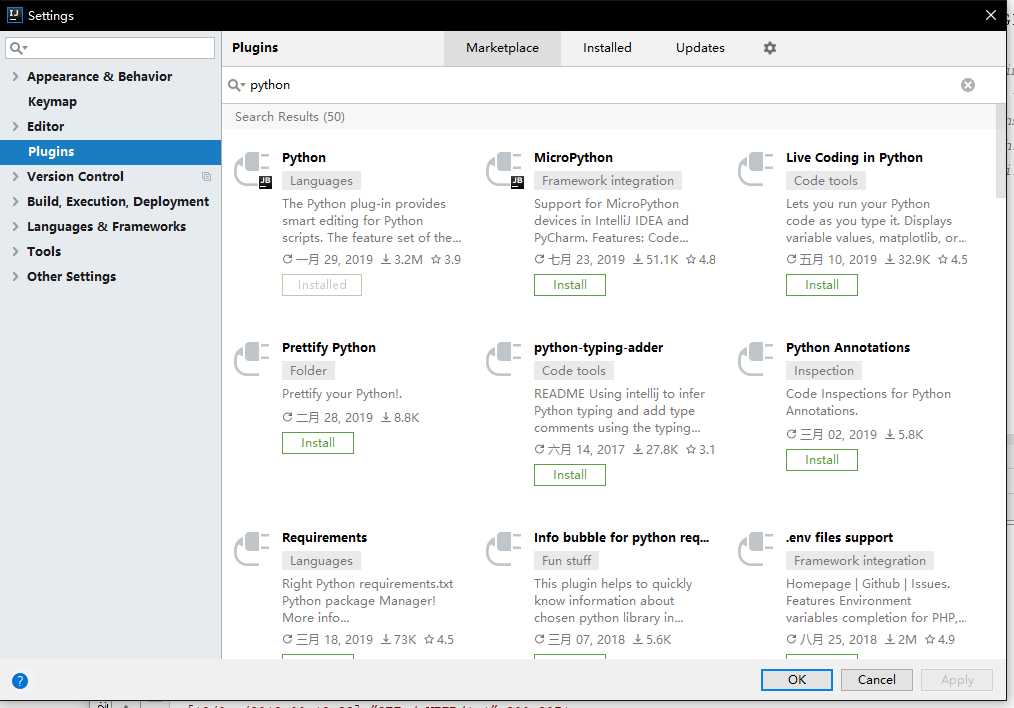The image size is (1014, 708).
Task: Install the Prettify Python plugin
Action: tap(318, 443)
